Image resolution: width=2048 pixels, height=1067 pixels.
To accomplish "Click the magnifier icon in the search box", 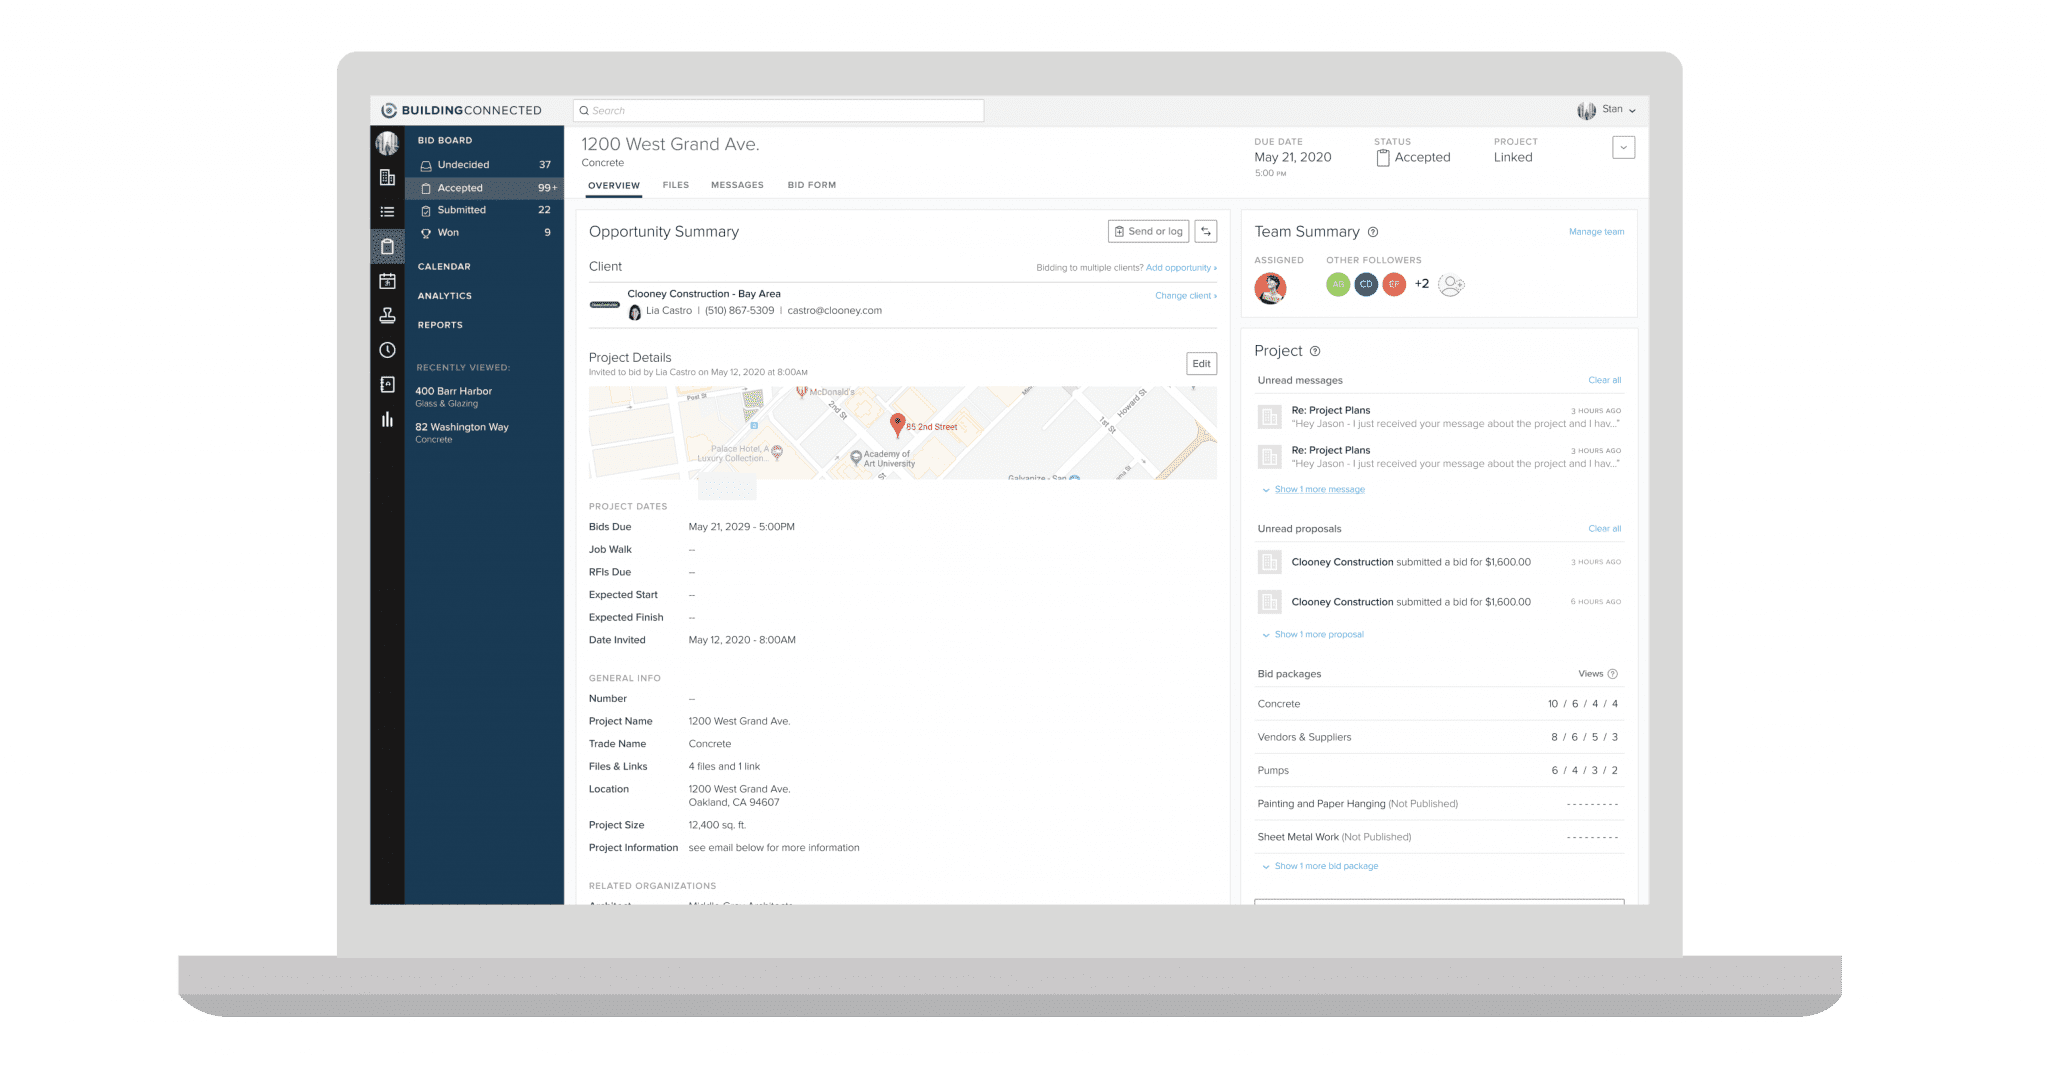I will [x=584, y=111].
